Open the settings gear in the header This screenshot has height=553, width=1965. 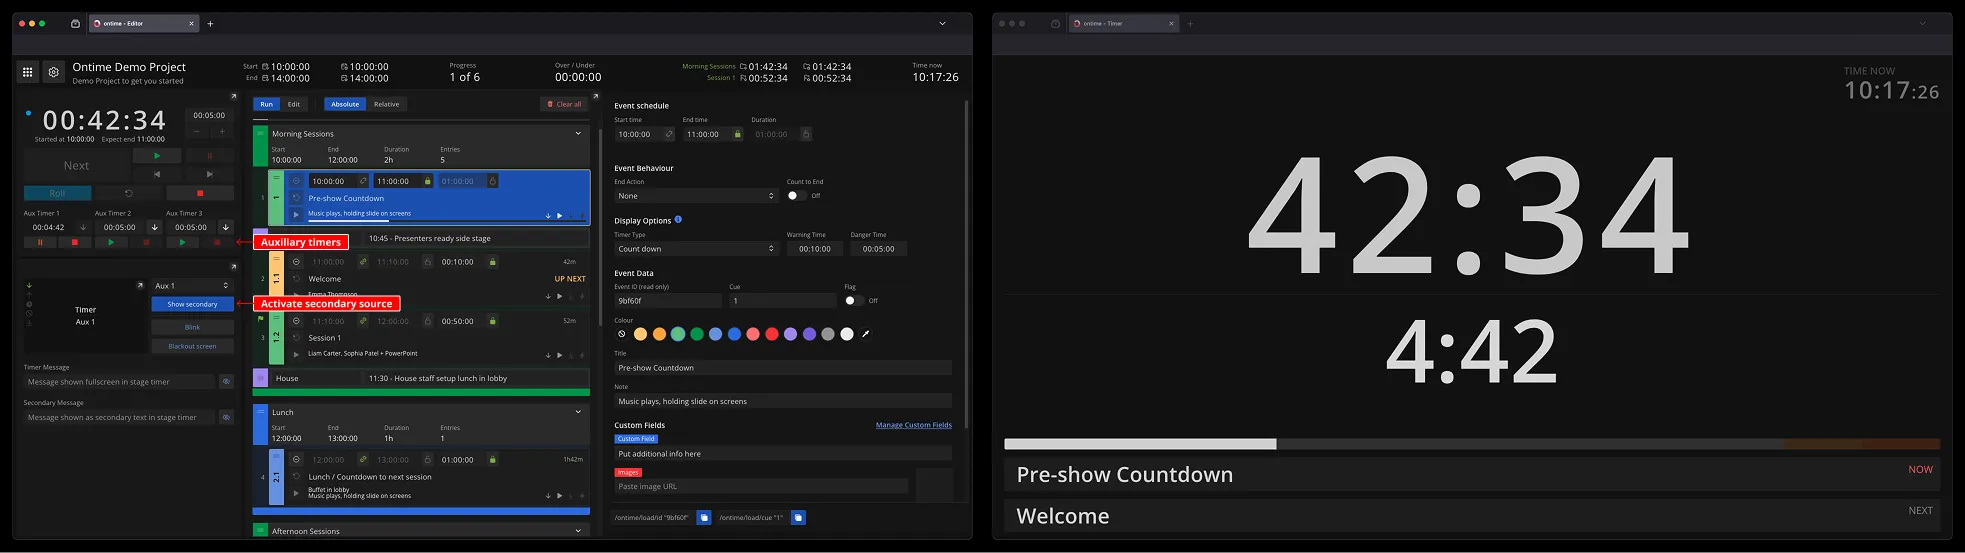pyautogui.click(x=54, y=72)
